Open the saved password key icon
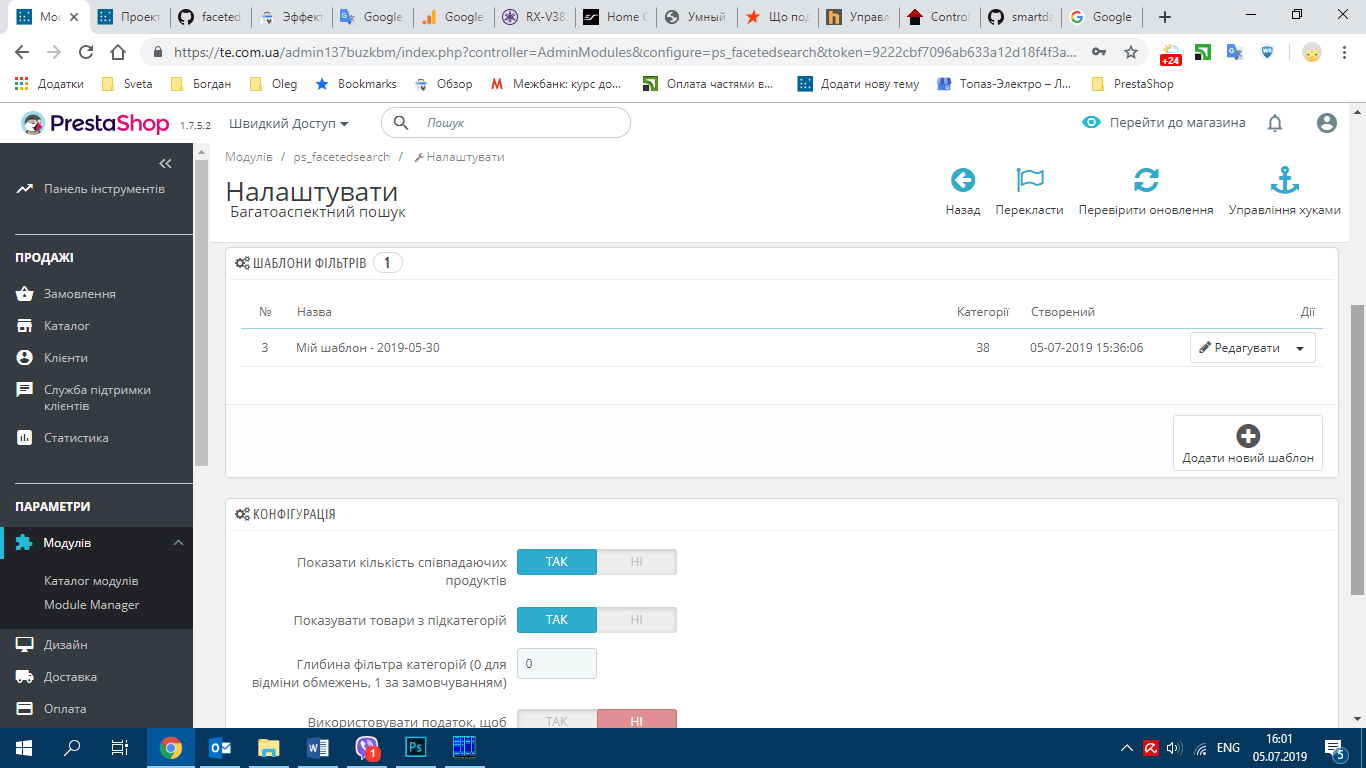Viewport: 1366px width, 768px height. [1099, 52]
